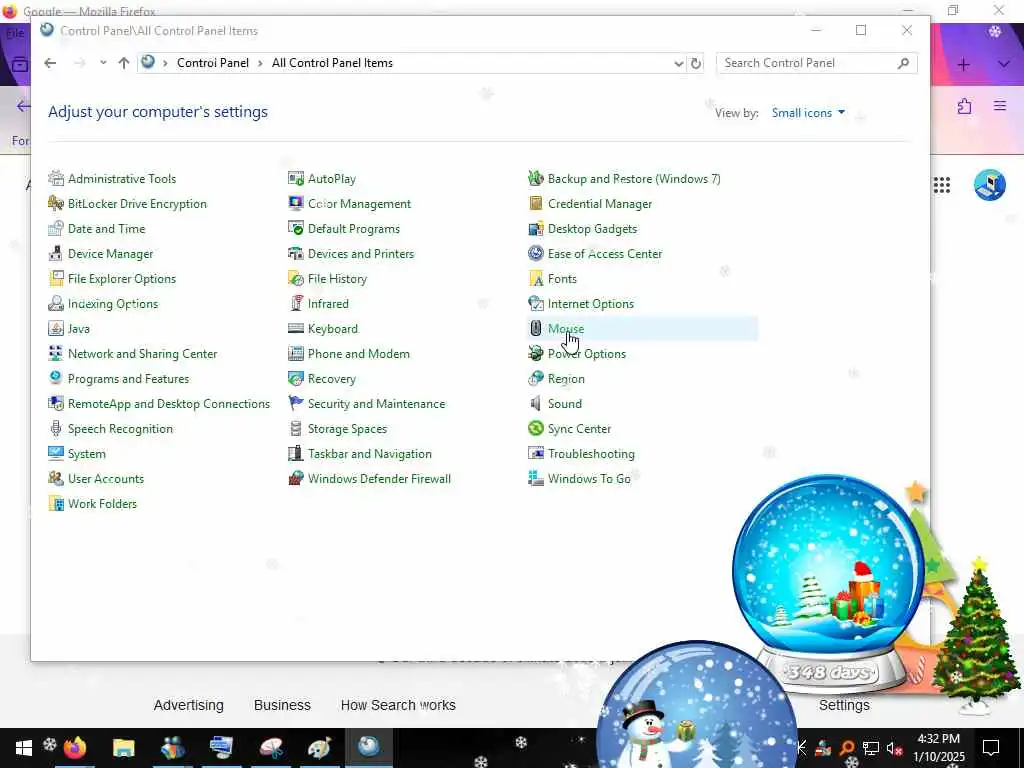
Task: Click the AutoPlay icon
Action: (x=296, y=178)
